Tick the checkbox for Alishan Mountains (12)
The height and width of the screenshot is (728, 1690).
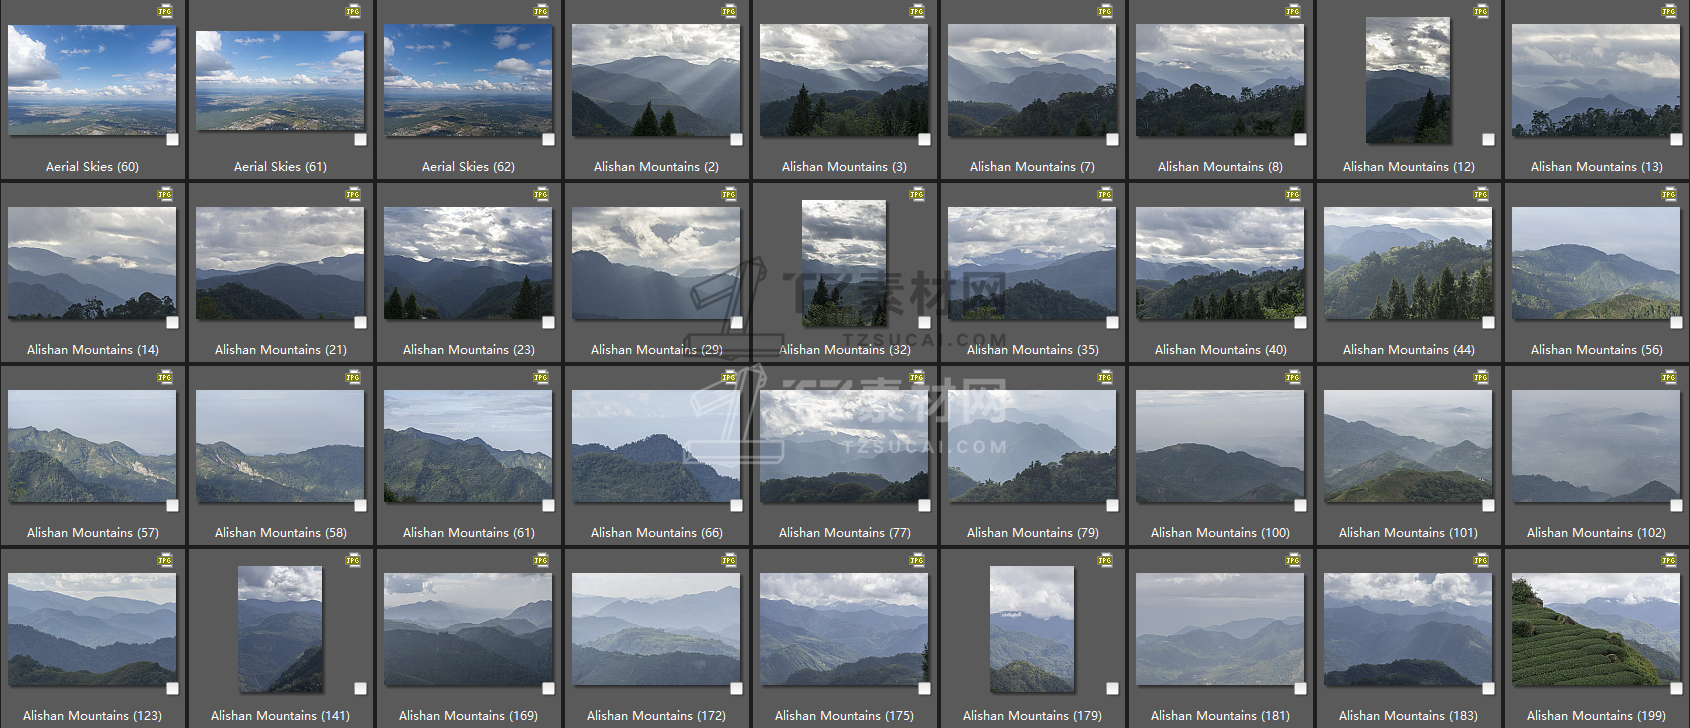[x=1488, y=140]
